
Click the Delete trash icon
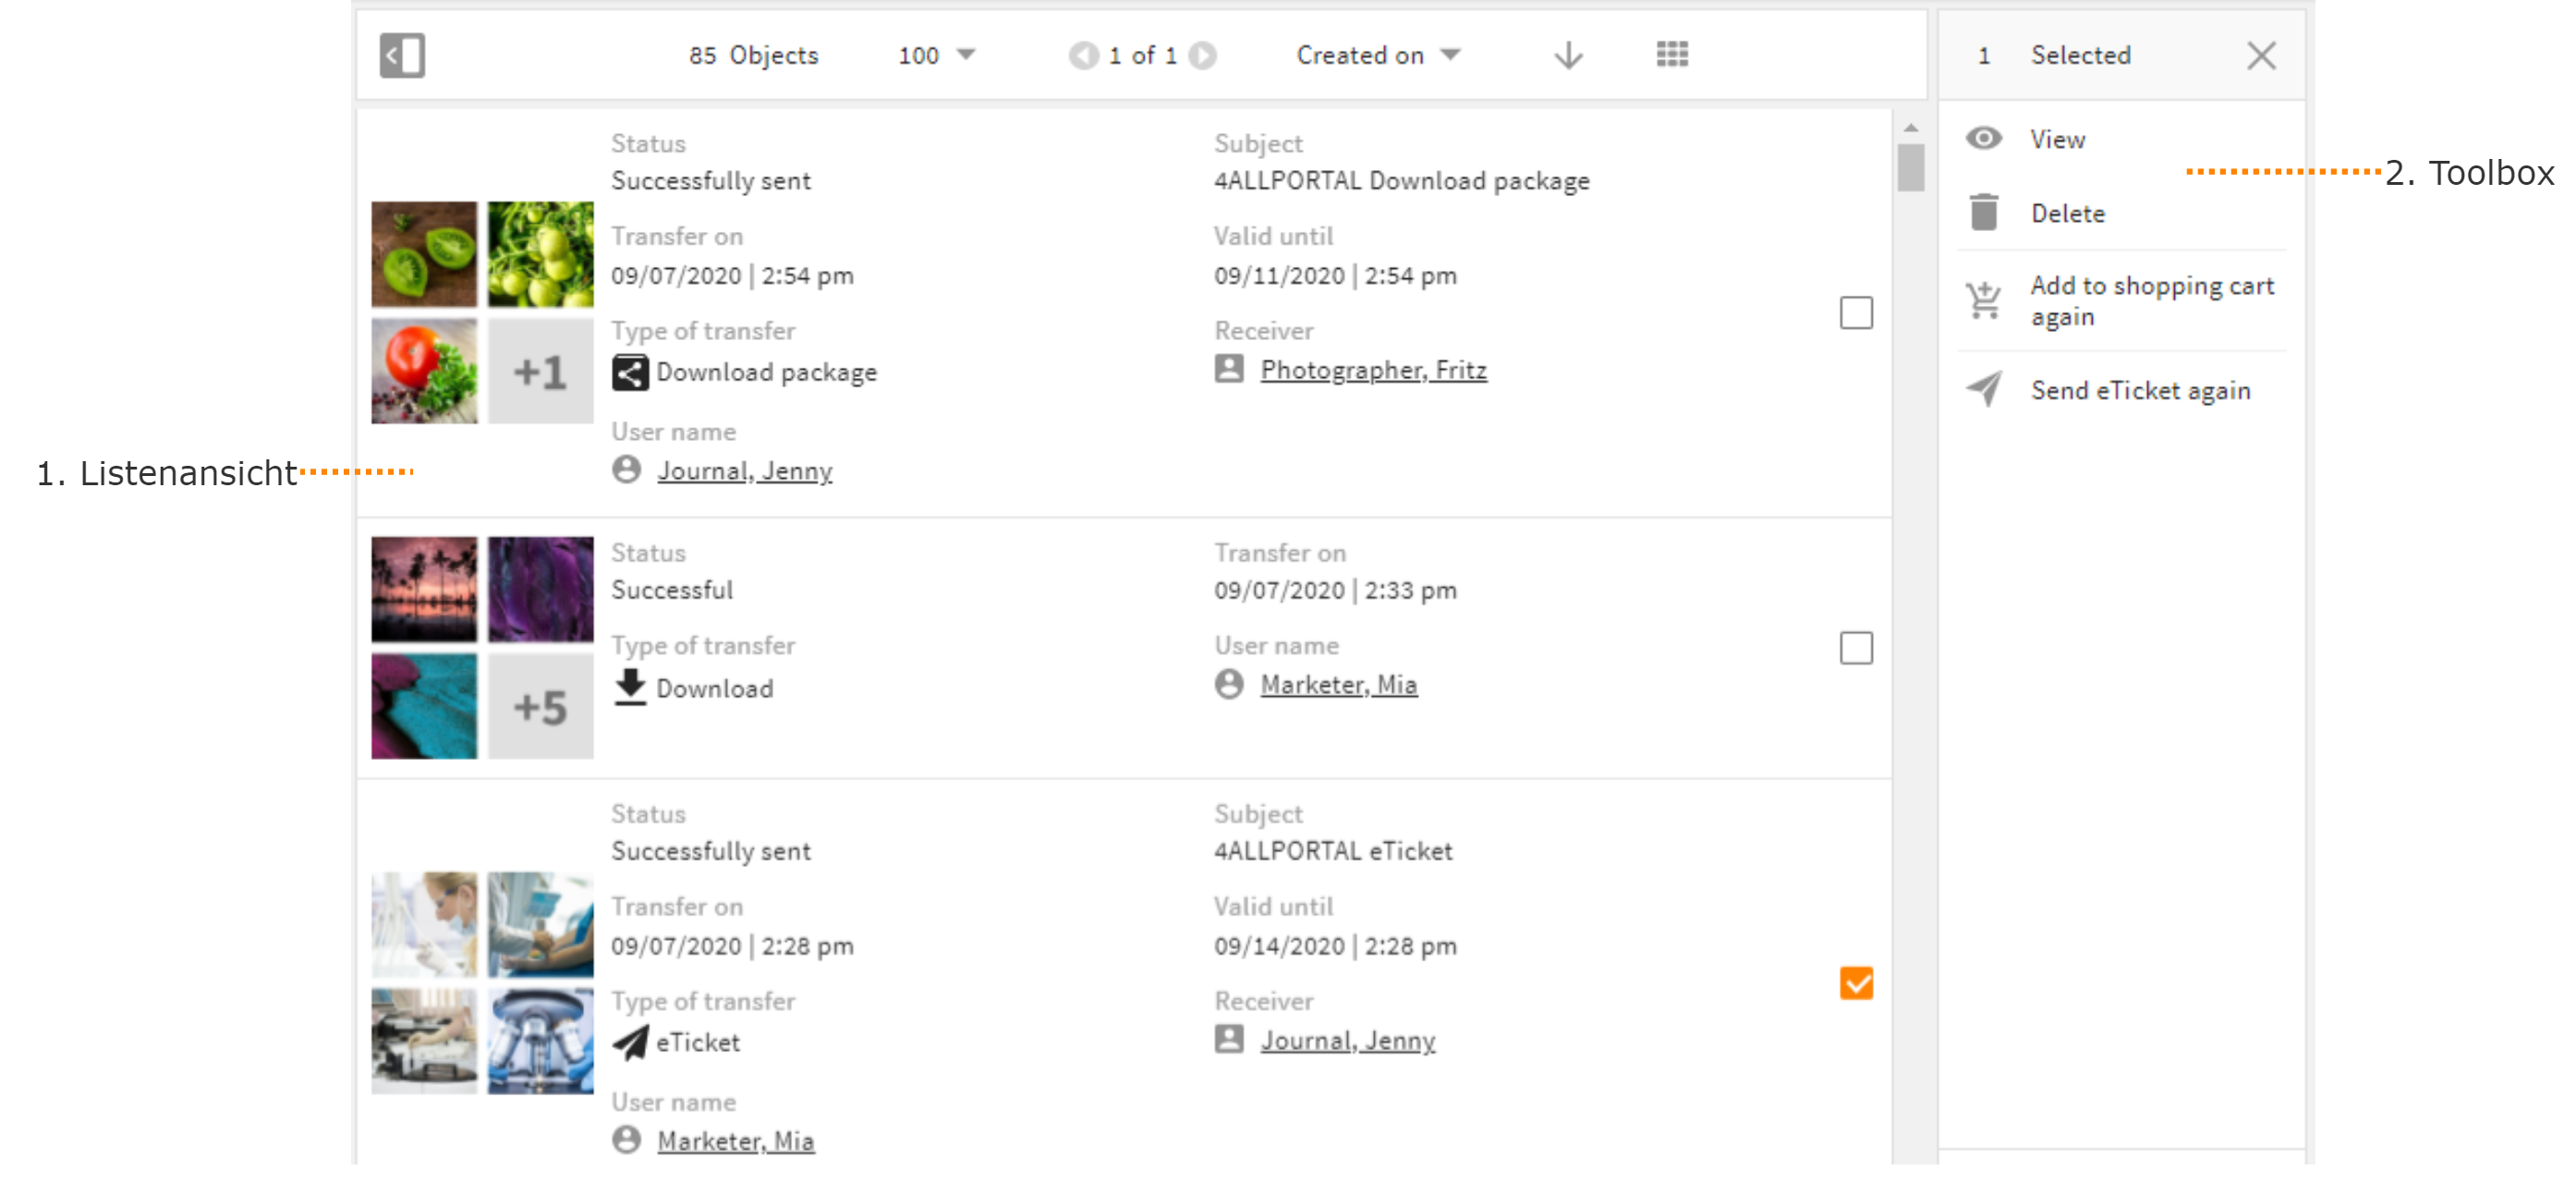coord(1984,212)
